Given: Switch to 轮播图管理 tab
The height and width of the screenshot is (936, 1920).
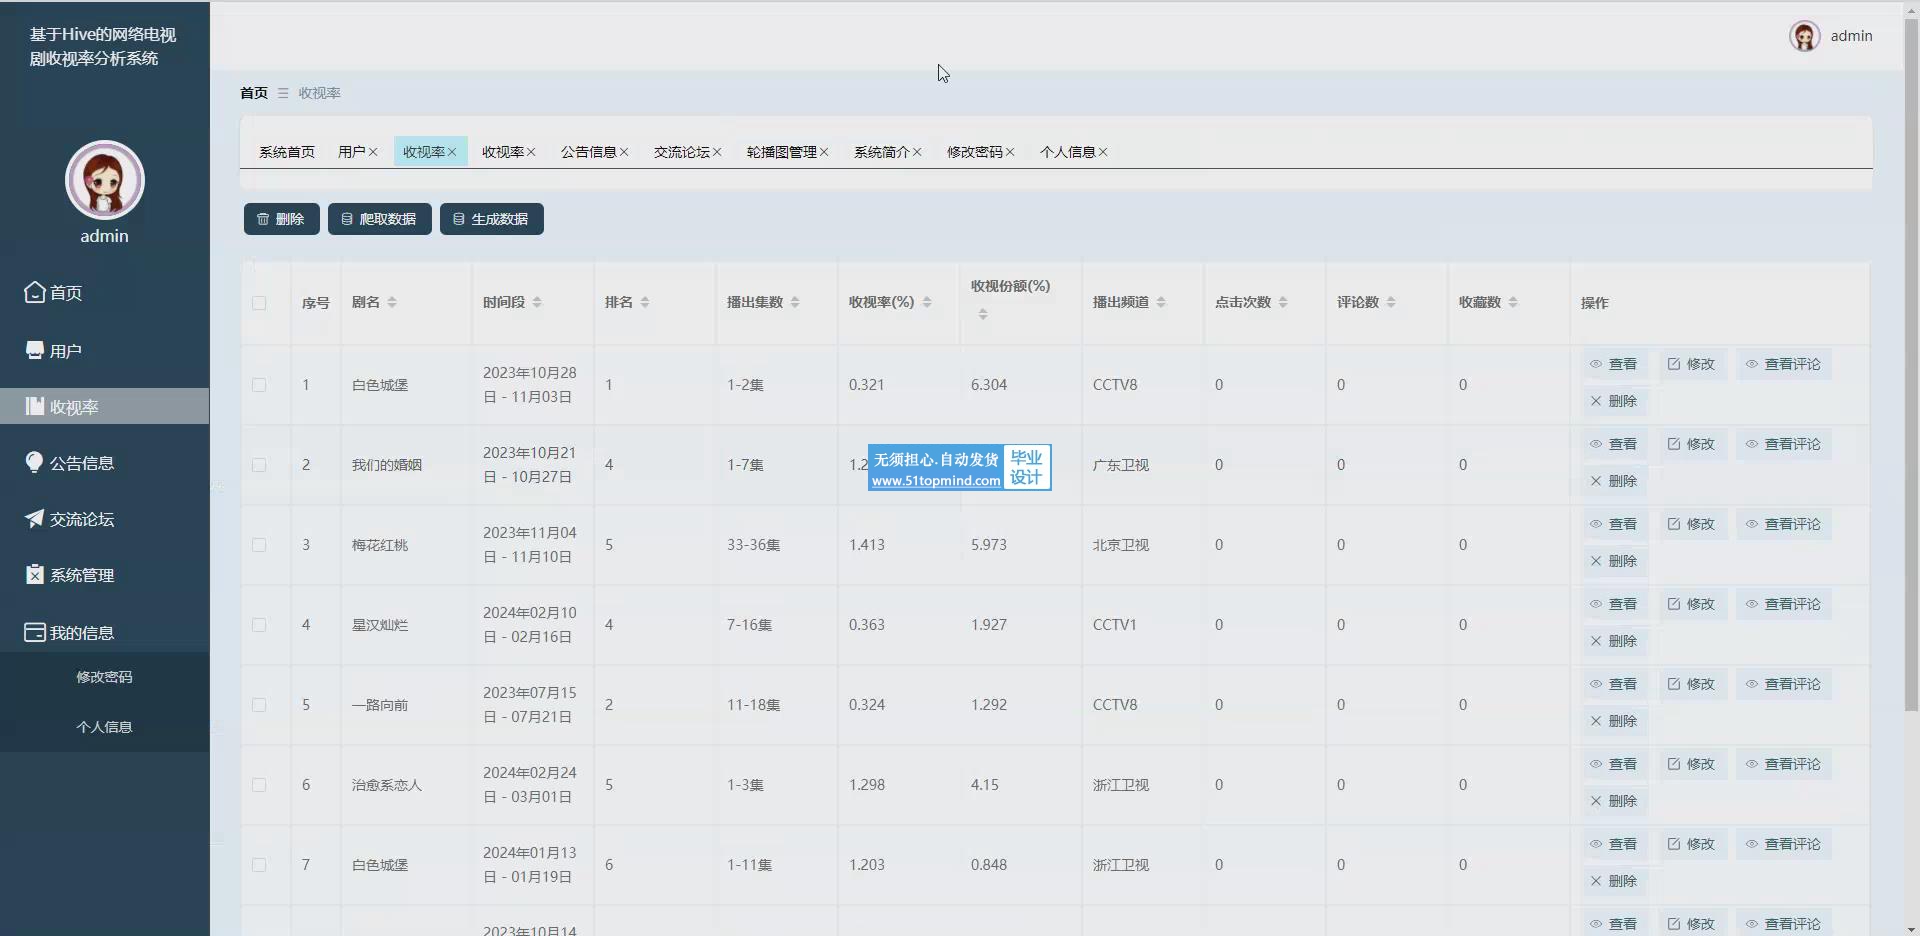Looking at the screenshot, I should click(781, 152).
